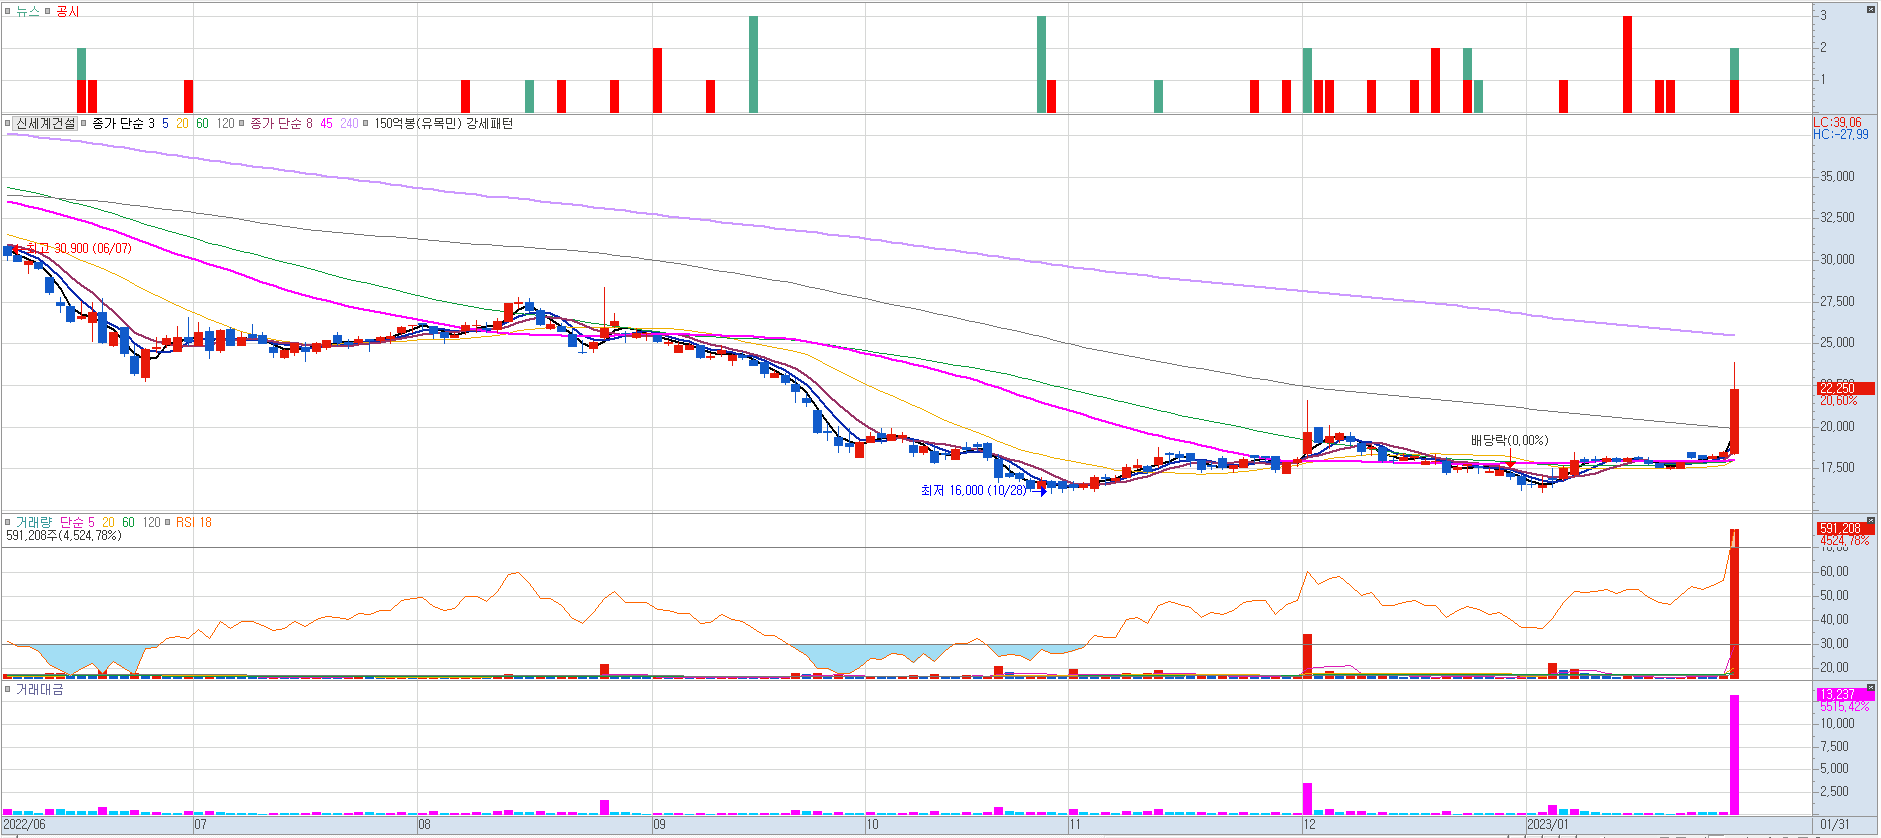1881x838 pixels.
Task: Click the 신세계건설 stock name button
Action: 45,123
